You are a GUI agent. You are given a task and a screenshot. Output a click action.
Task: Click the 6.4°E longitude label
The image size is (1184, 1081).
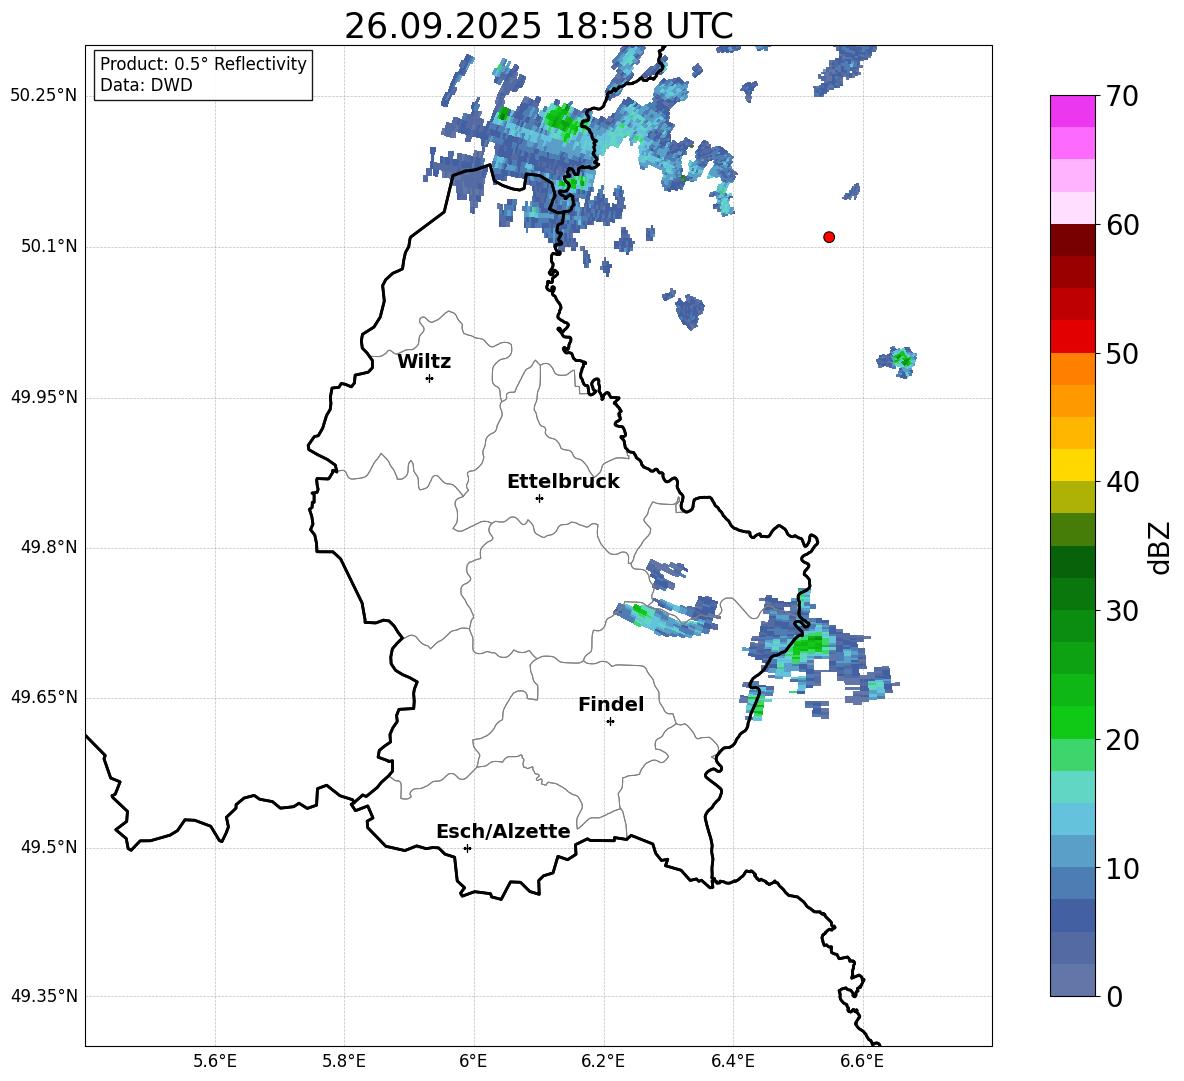(x=732, y=1061)
